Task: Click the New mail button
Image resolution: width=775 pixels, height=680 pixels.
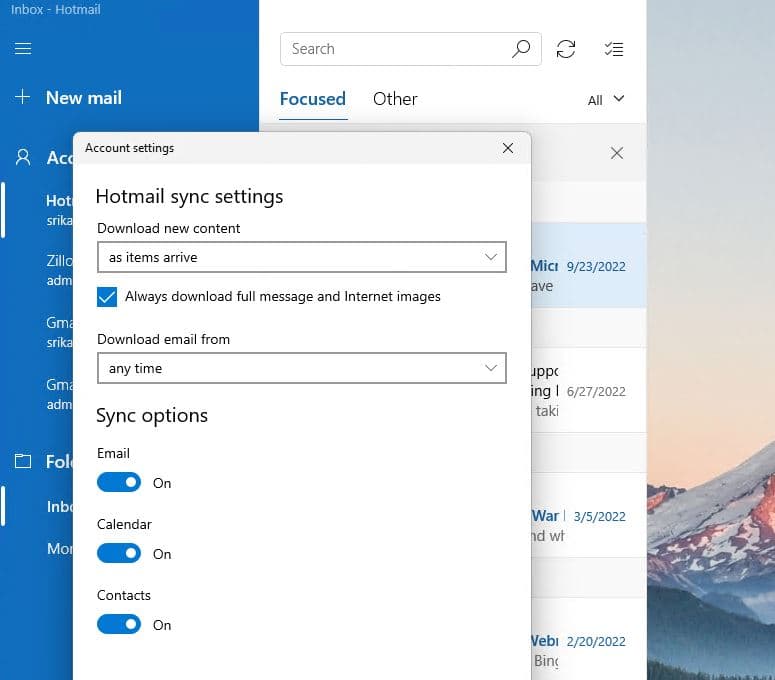Action: (84, 98)
